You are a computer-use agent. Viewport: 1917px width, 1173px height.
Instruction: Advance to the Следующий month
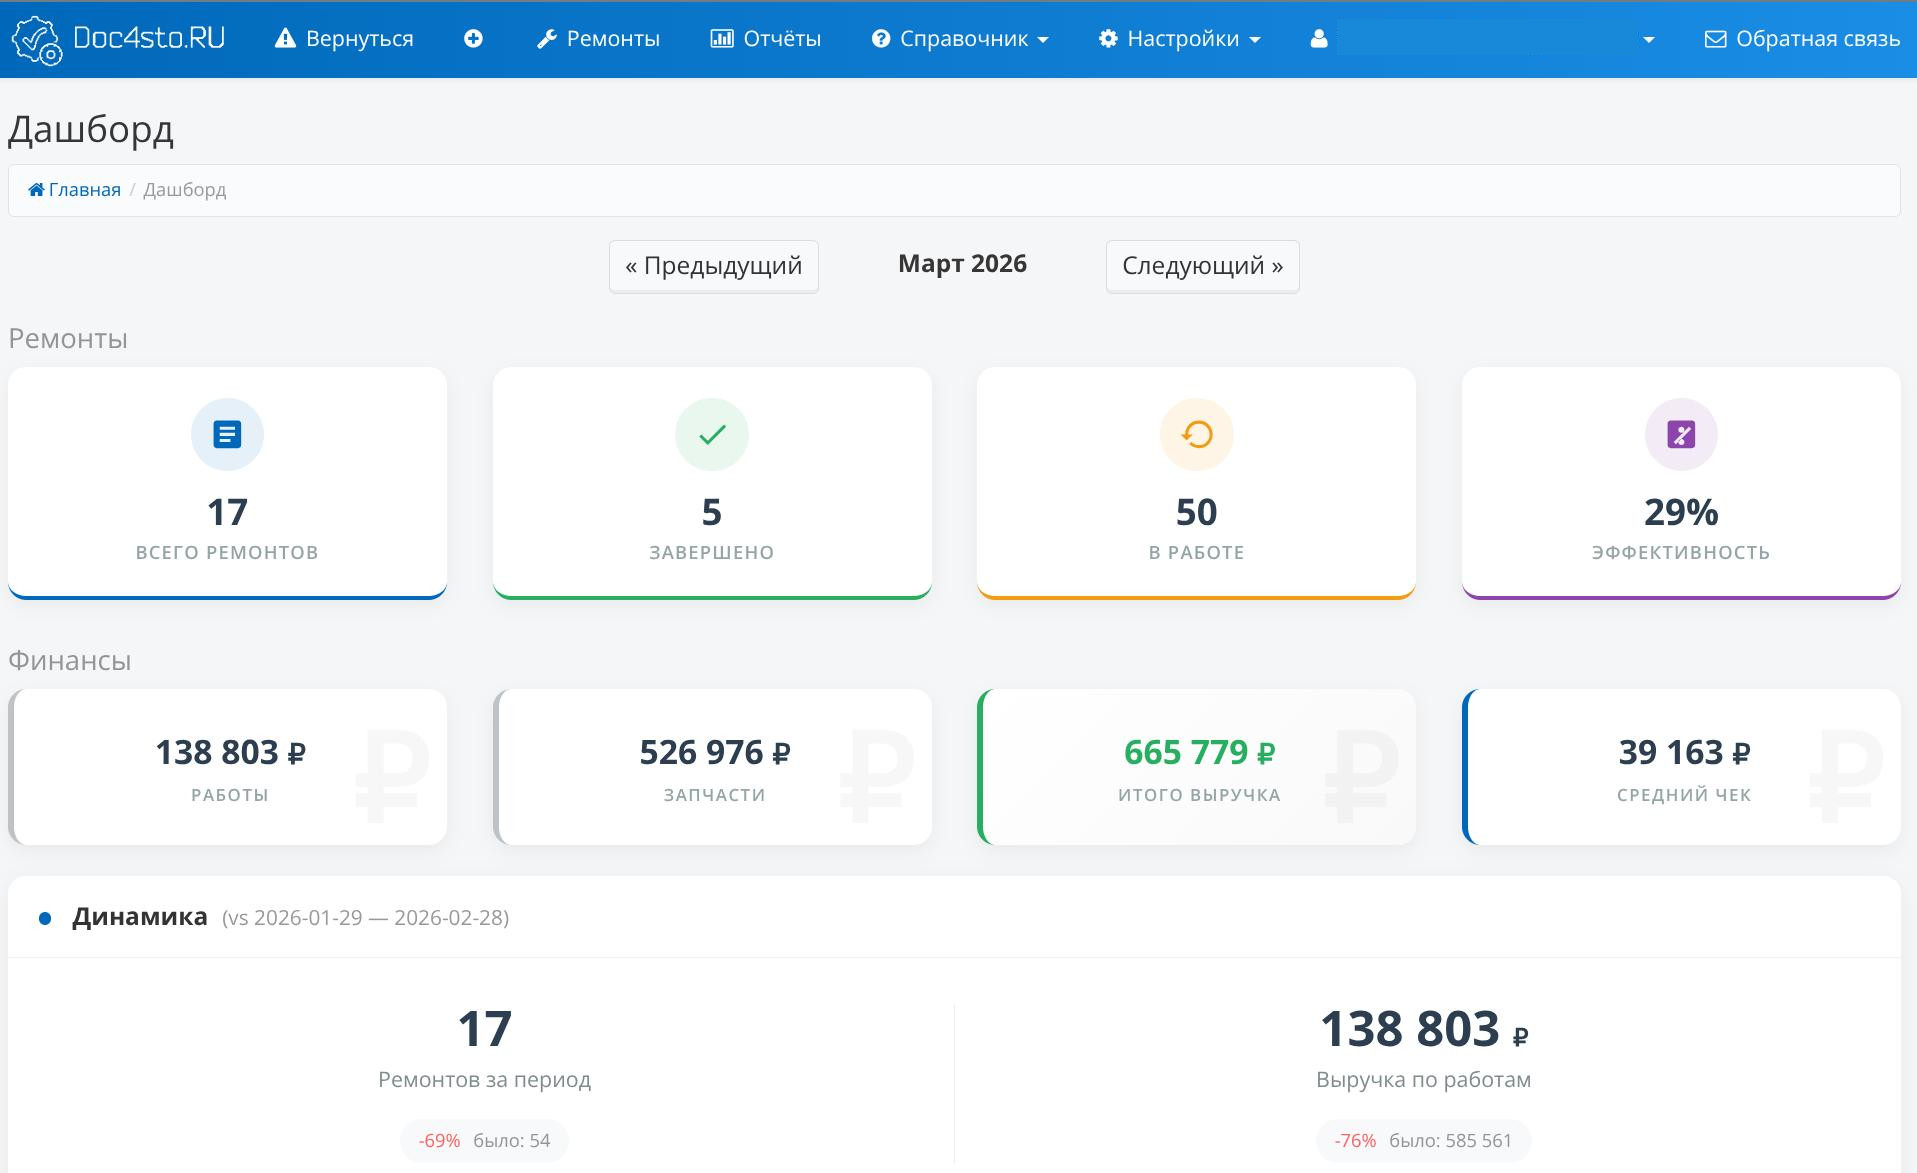[x=1202, y=266]
